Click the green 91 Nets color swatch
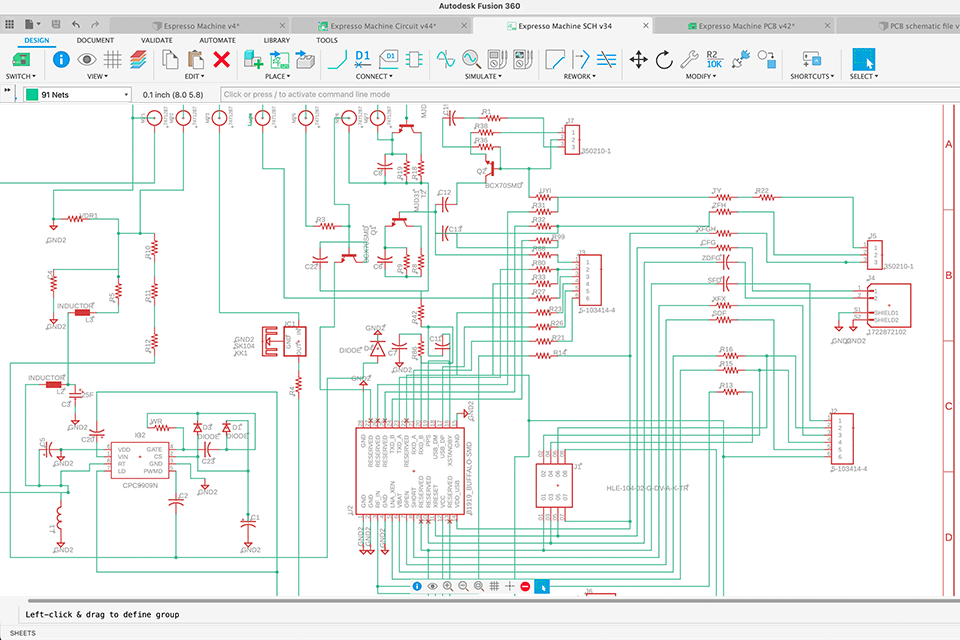 32,95
